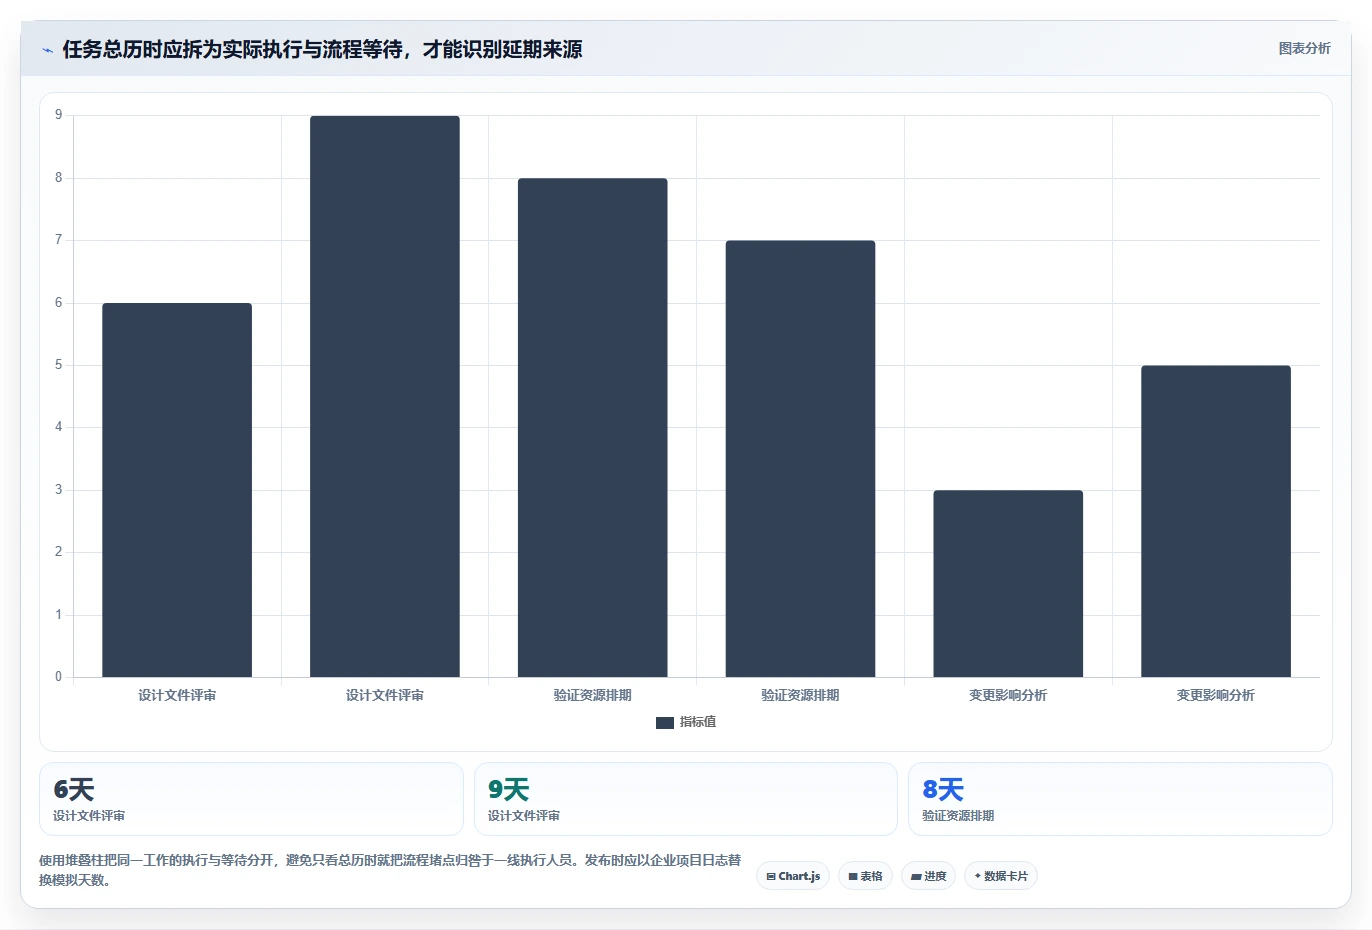Image resolution: width=1372 pixels, height=930 pixels.
Task: Click the y-axis tick label 9
Action: click(58, 115)
